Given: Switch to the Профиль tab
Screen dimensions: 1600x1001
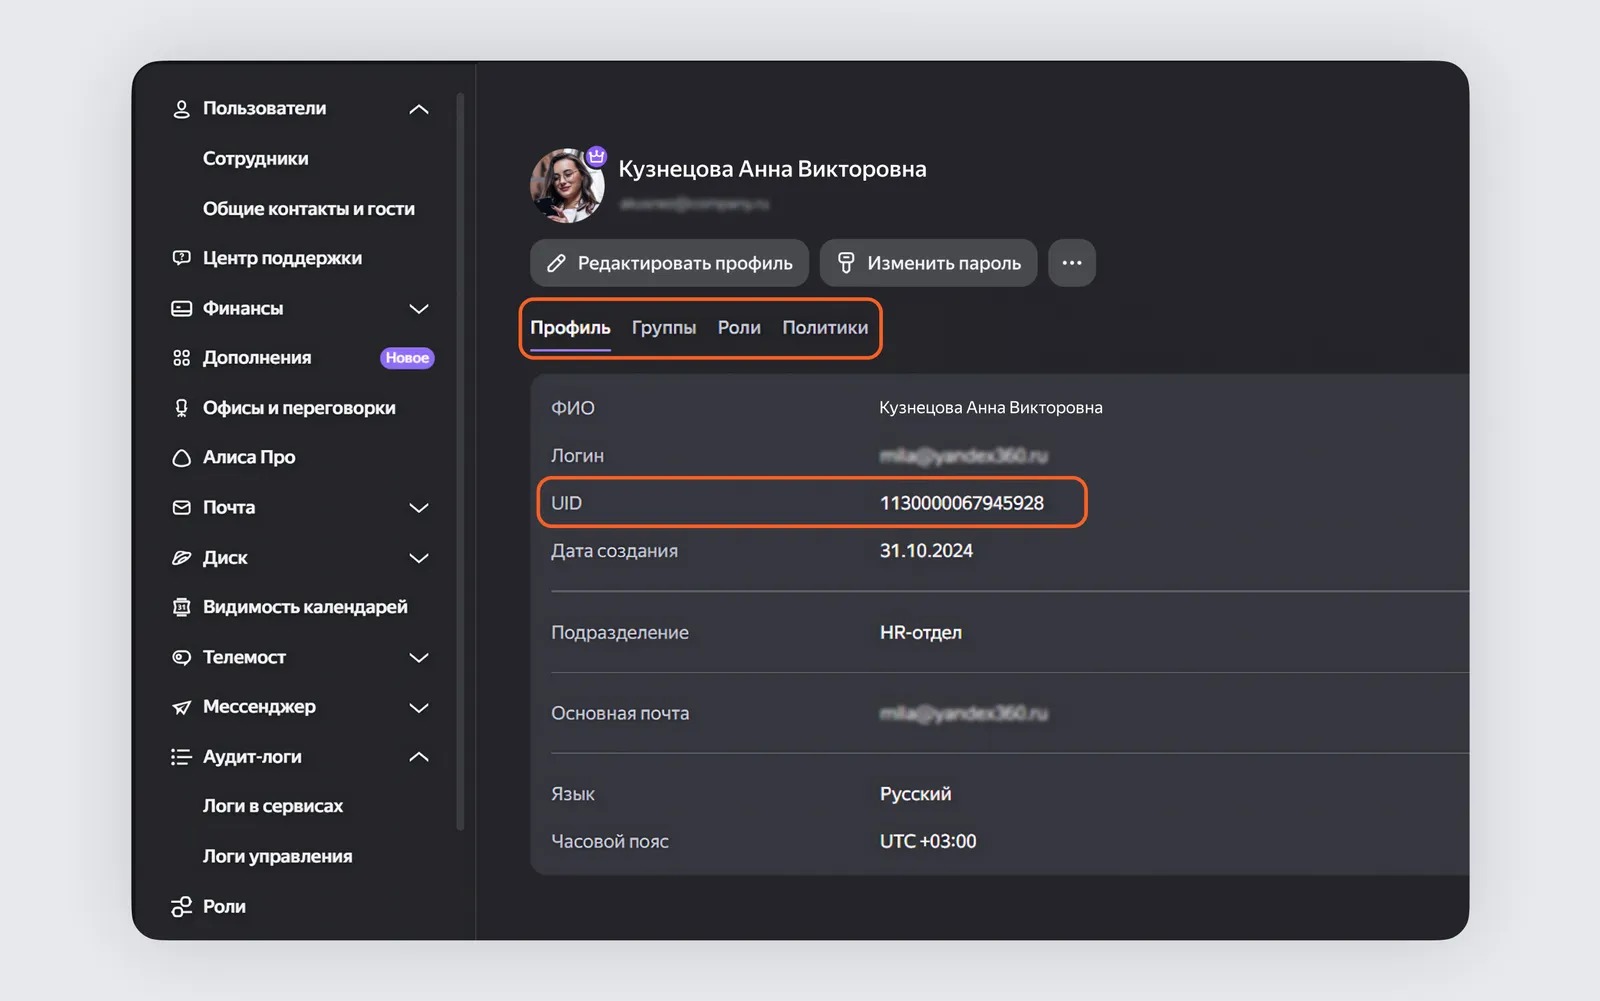Looking at the screenshot, I should (570, 328).
